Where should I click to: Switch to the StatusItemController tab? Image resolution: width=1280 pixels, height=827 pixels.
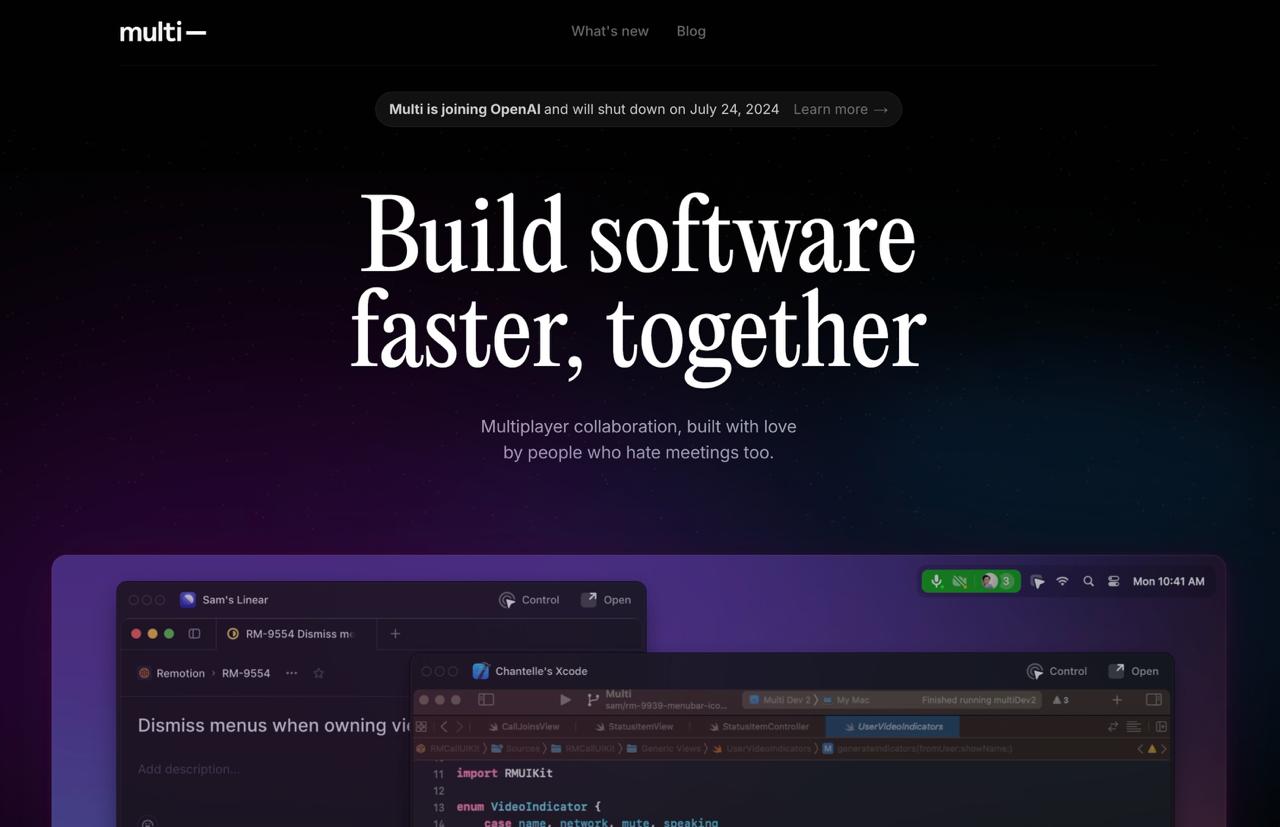[758, 727]
